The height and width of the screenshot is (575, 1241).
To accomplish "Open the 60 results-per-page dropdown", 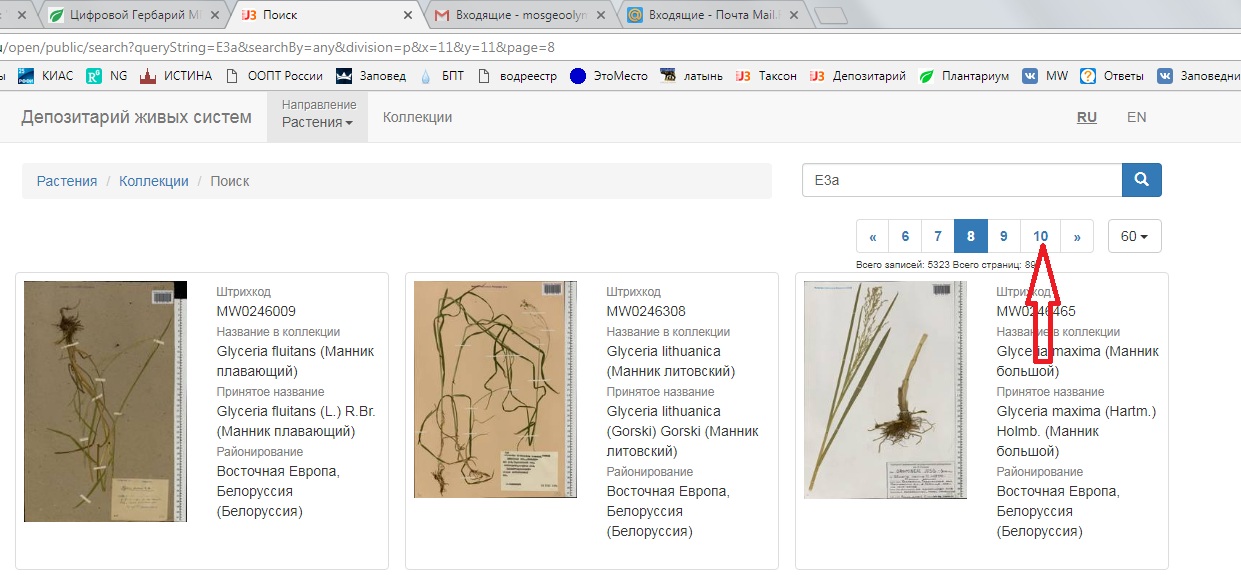I will point(1134,237).
